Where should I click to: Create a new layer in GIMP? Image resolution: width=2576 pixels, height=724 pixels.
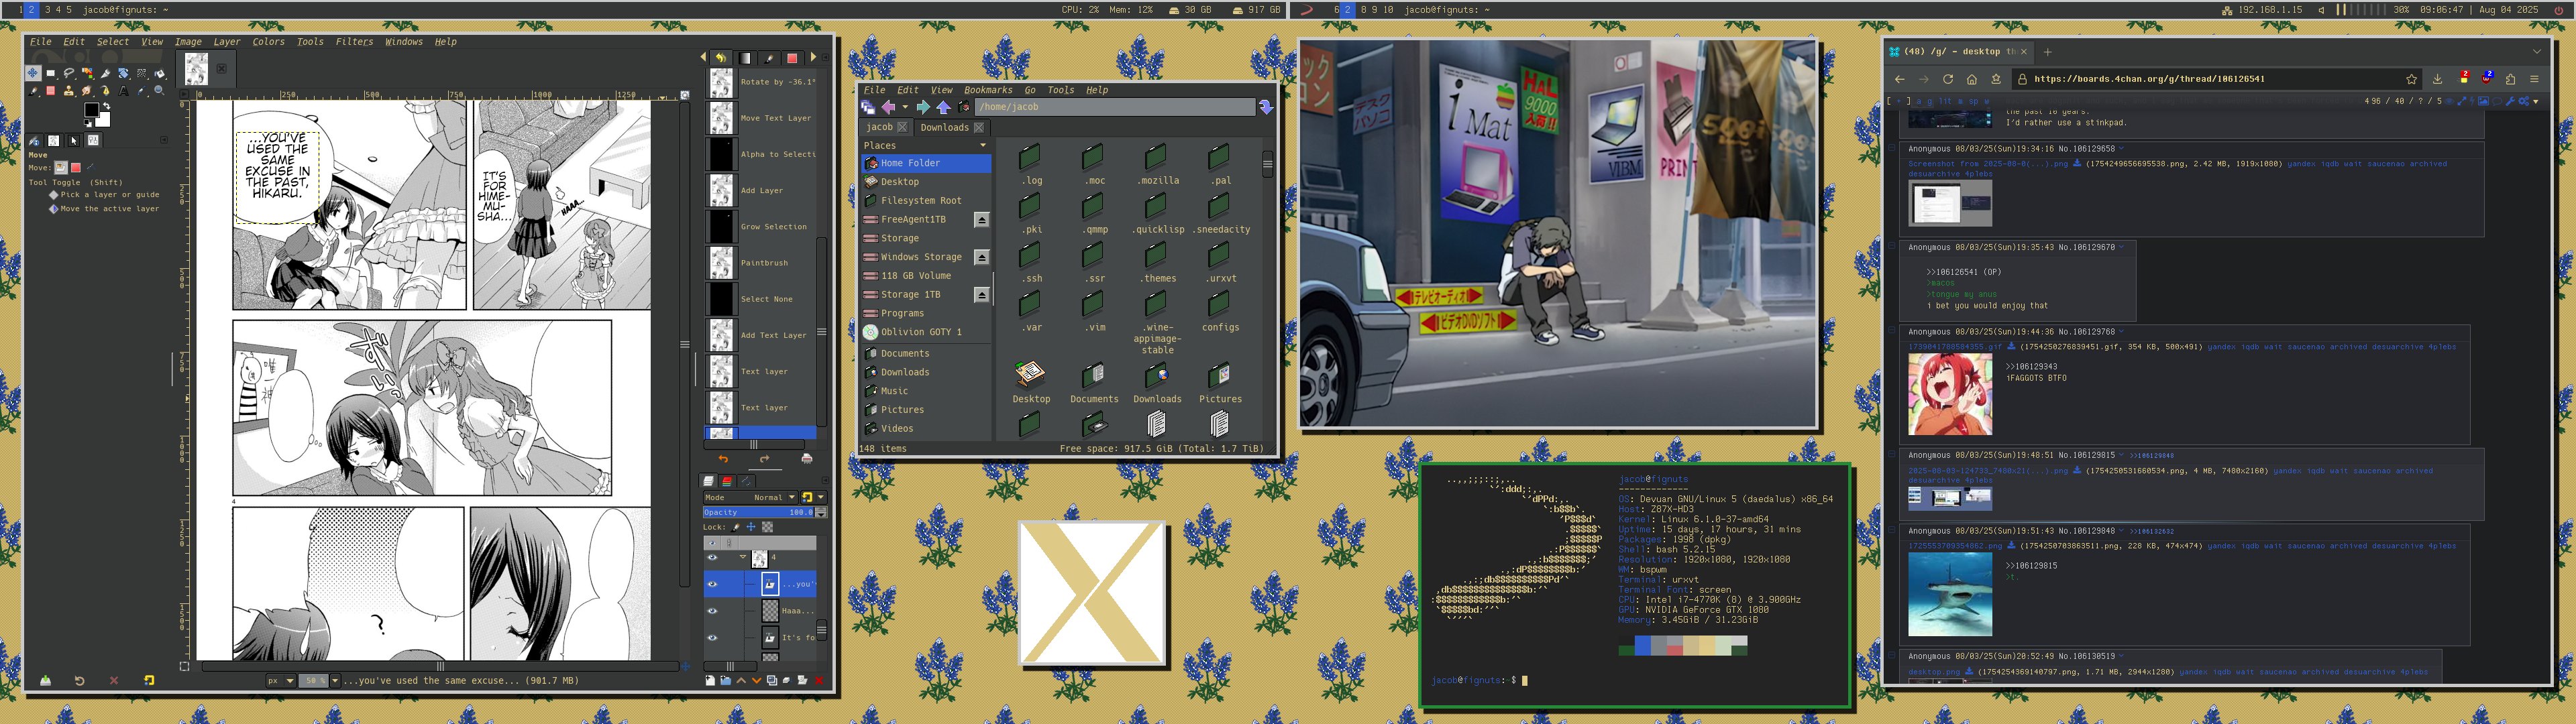710,680
